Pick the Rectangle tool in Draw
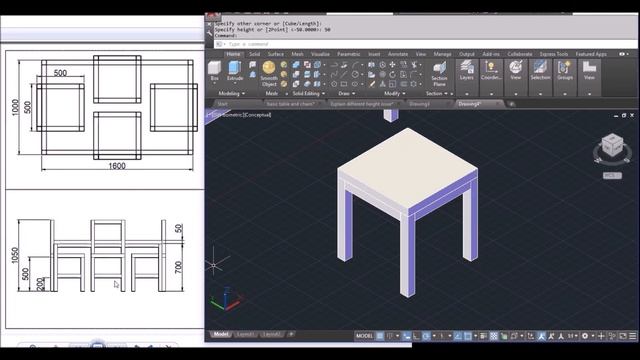Screen dimensions: 640x360 point(344,84)
